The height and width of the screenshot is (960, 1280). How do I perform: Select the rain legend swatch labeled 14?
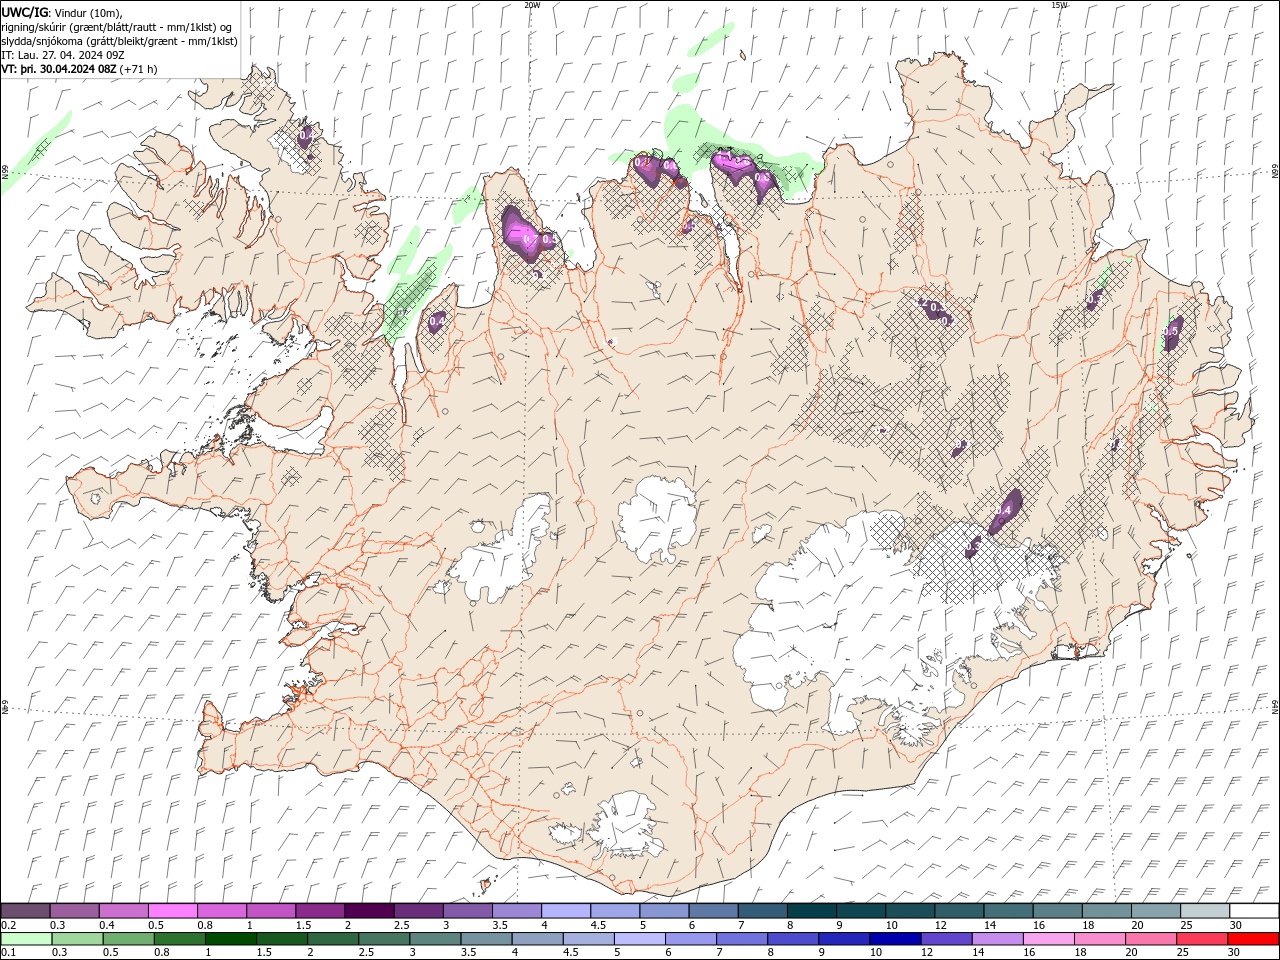point(995,939)
